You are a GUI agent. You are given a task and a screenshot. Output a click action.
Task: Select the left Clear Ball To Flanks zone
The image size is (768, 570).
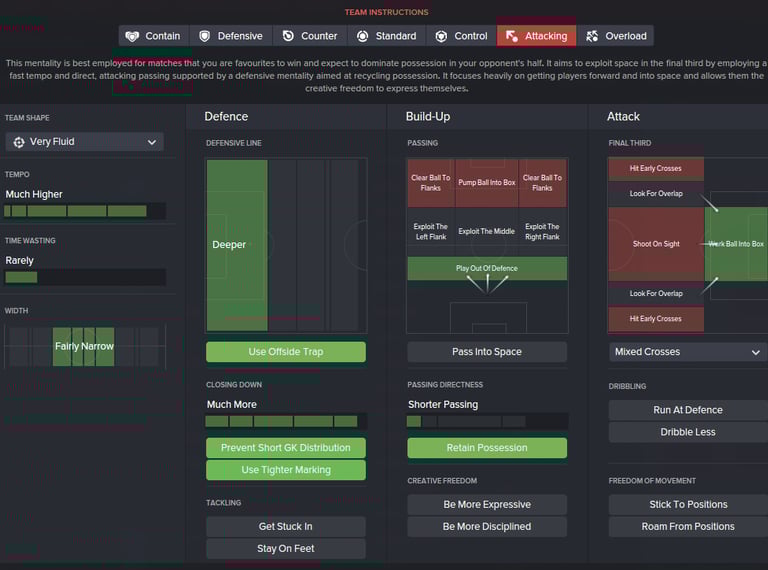[x=431, y=183]
